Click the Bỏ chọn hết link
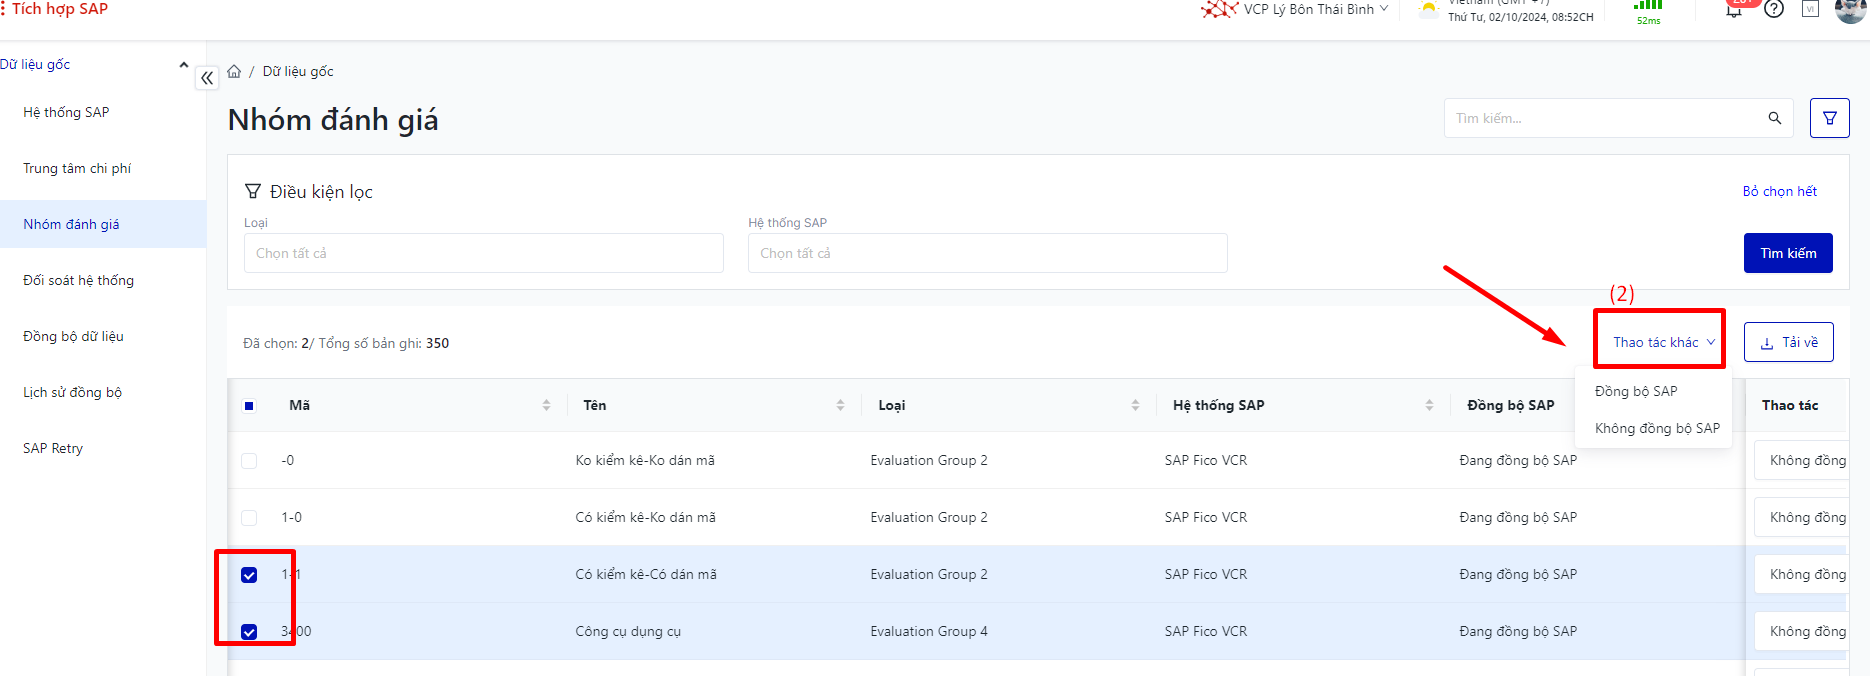Image resolution: width=1870 pixels, height=676 pixels. click(1779, 191)
